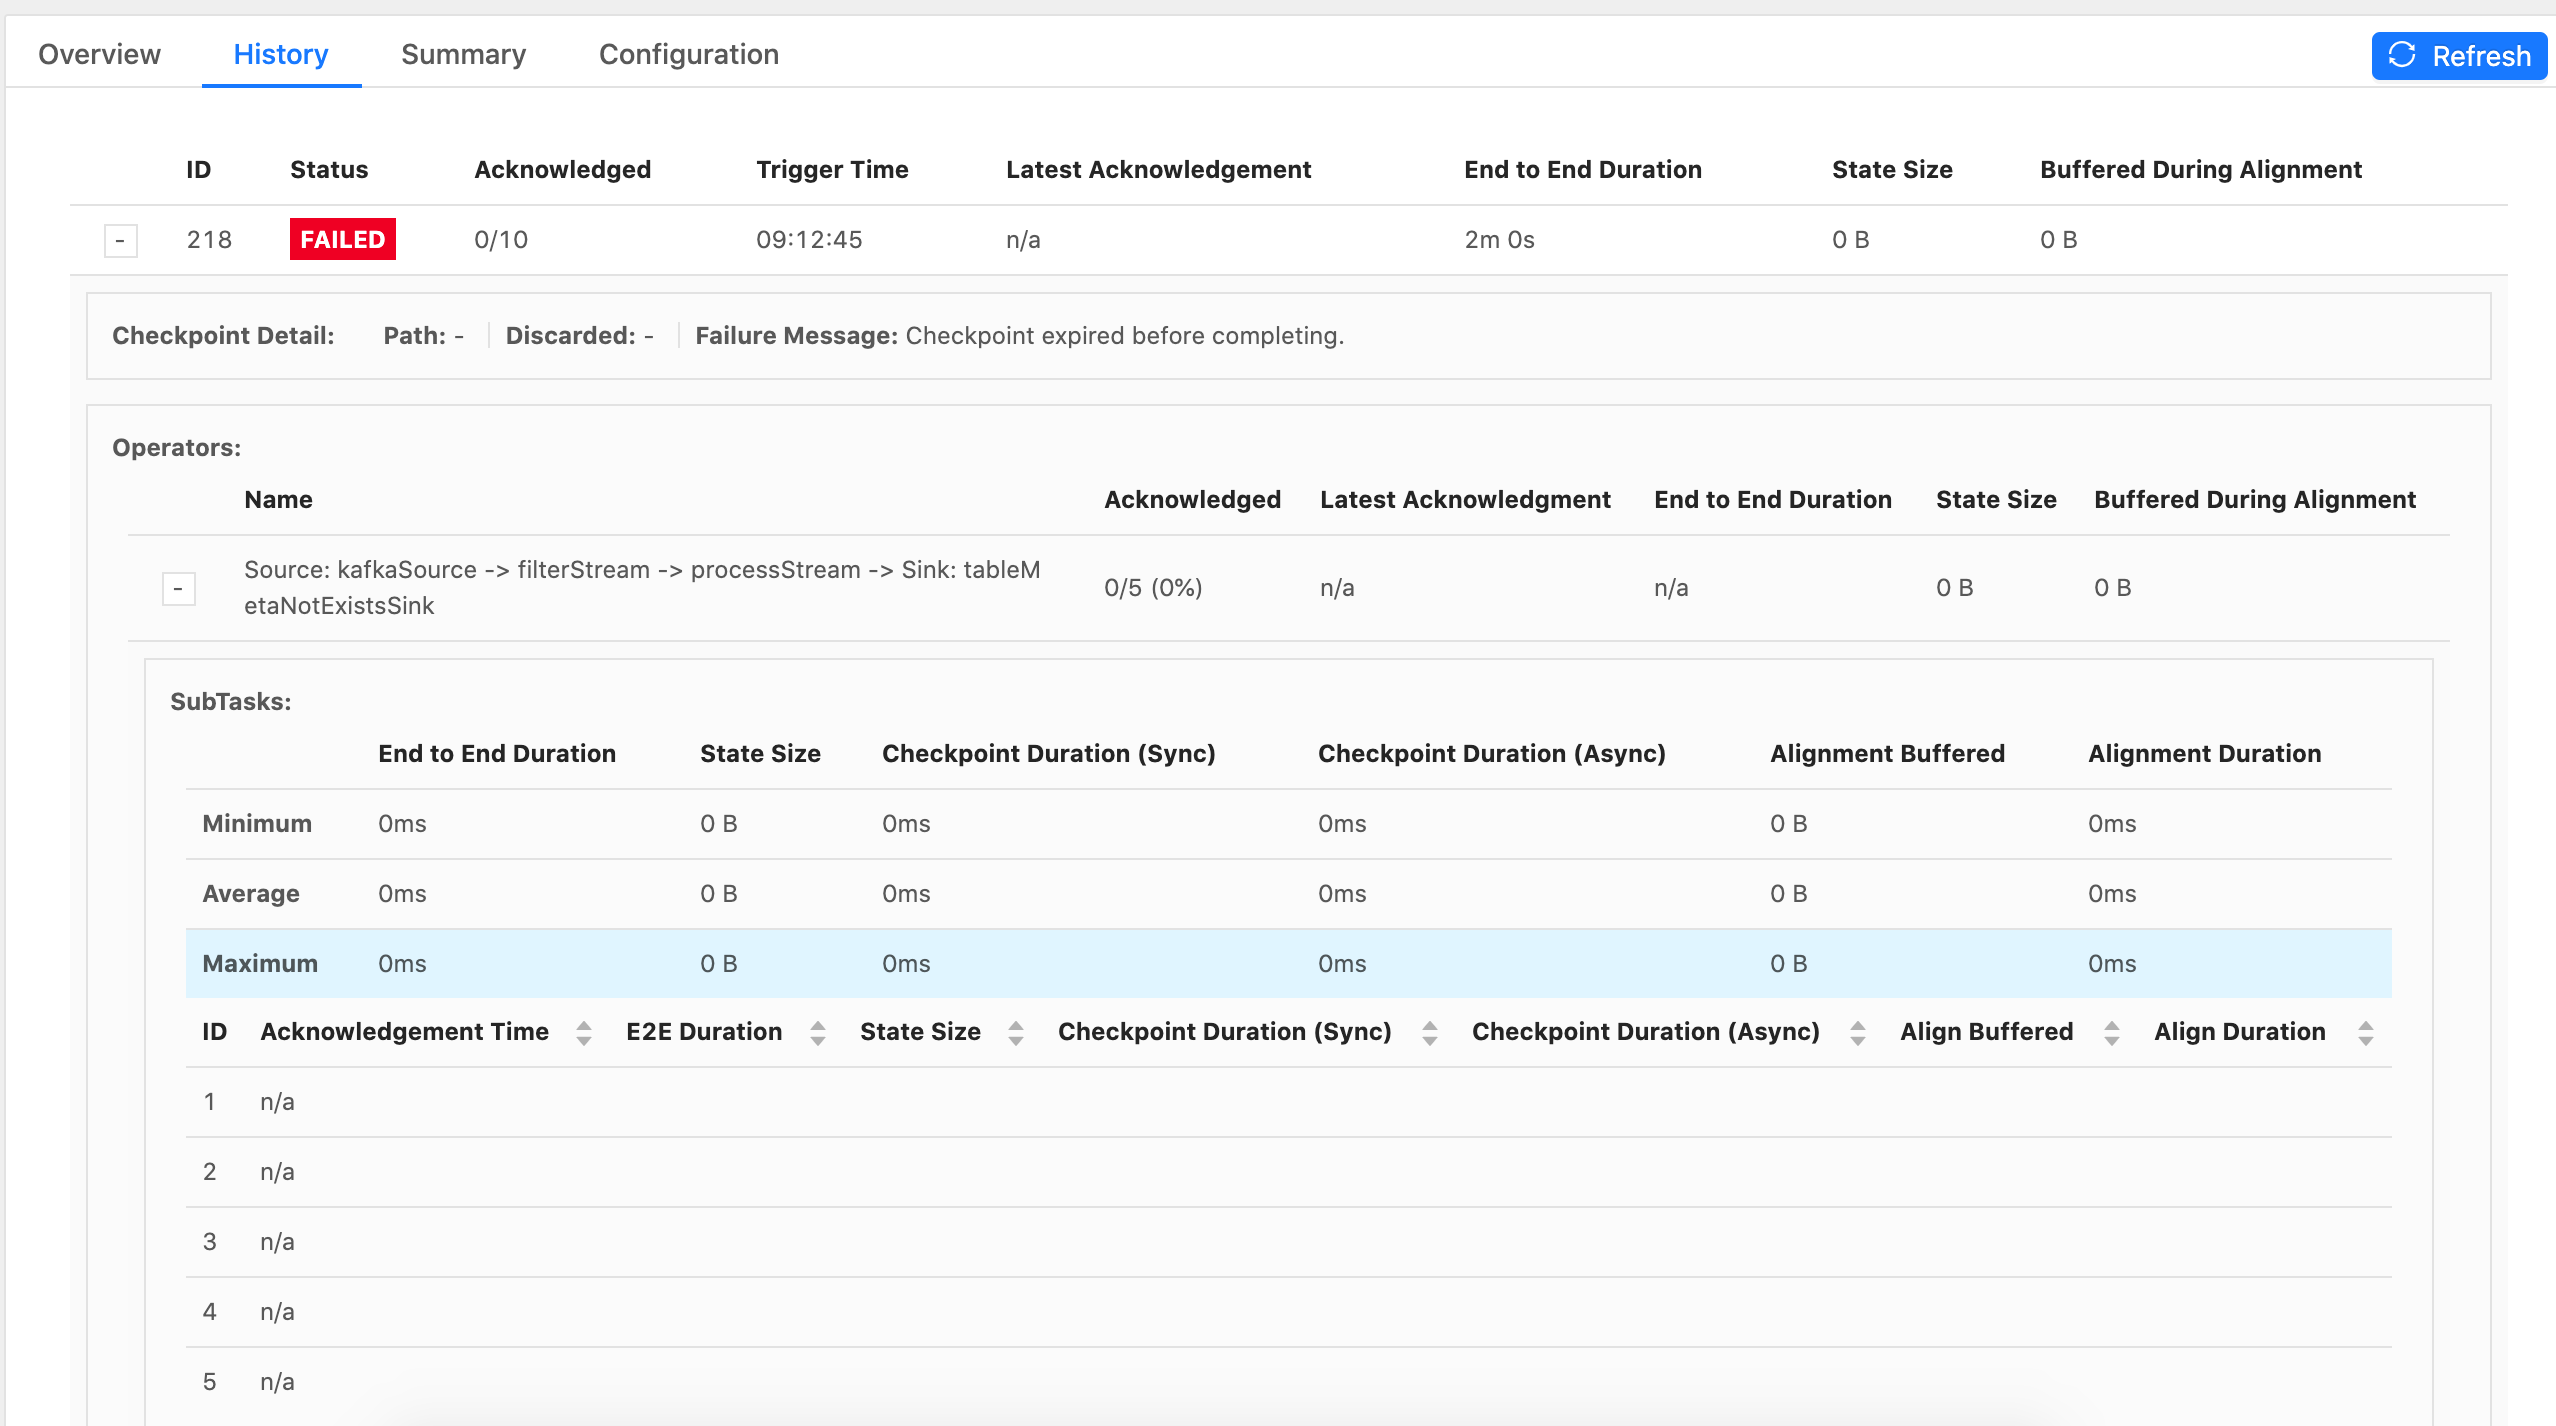Select subtask row with ID 3
This screenshot has height=1426, width=2556.
point(1288,1242)
